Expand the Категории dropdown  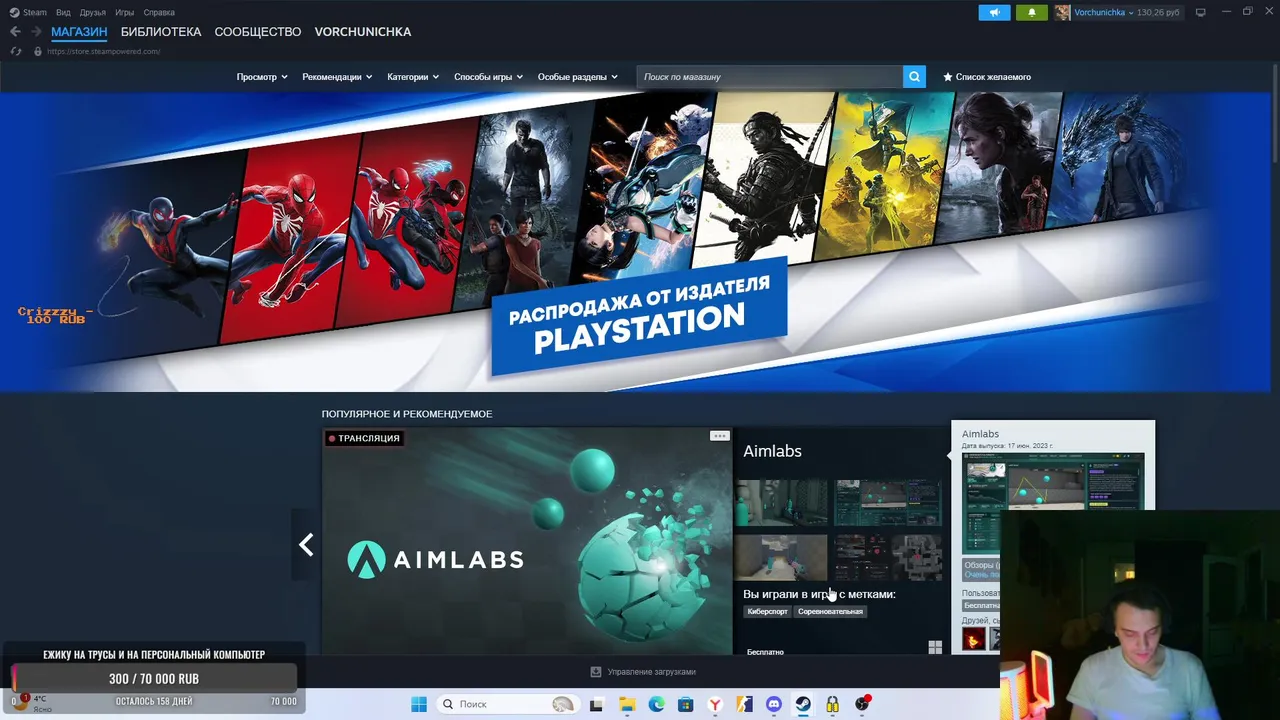[x=413, y=77]
